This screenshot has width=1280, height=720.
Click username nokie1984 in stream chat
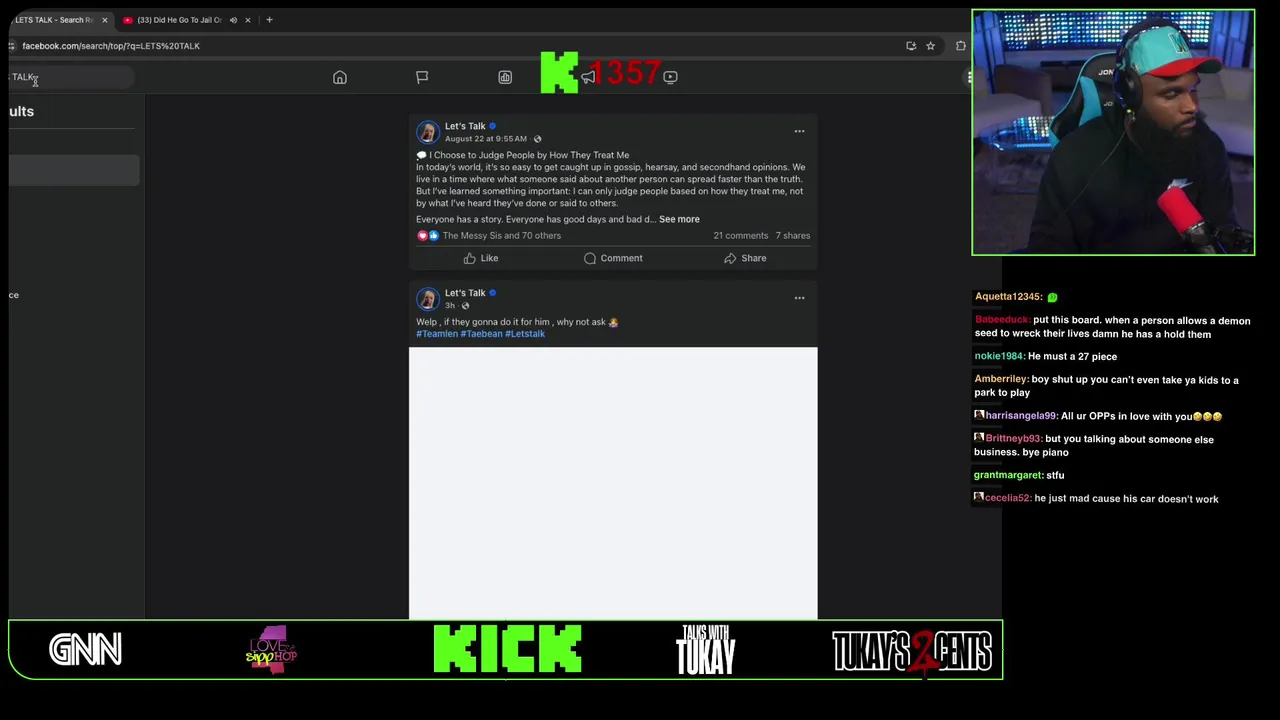coord(999,356)
